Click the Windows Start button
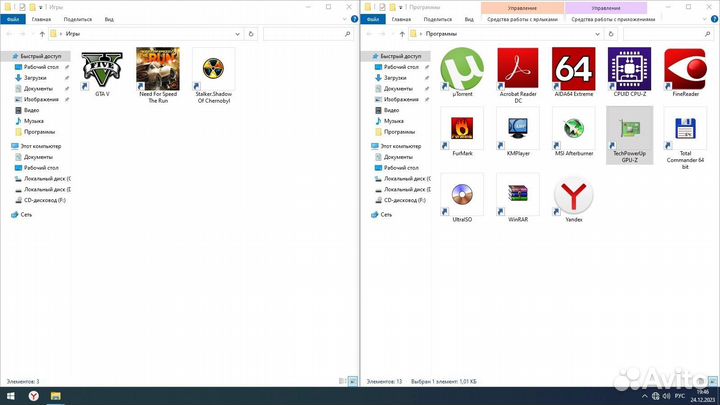The image size is (720, 405). (x=10, y=396)
